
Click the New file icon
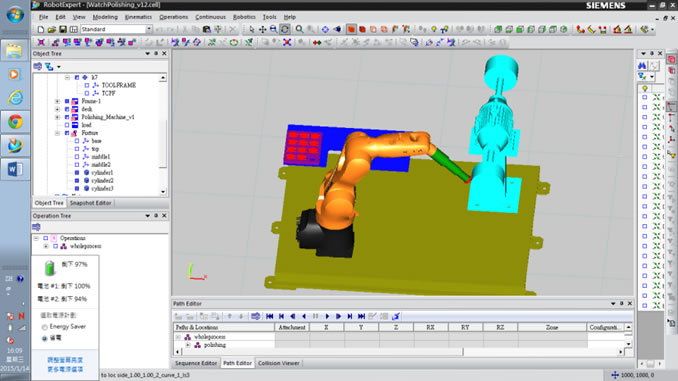click(x=41, y=29)
